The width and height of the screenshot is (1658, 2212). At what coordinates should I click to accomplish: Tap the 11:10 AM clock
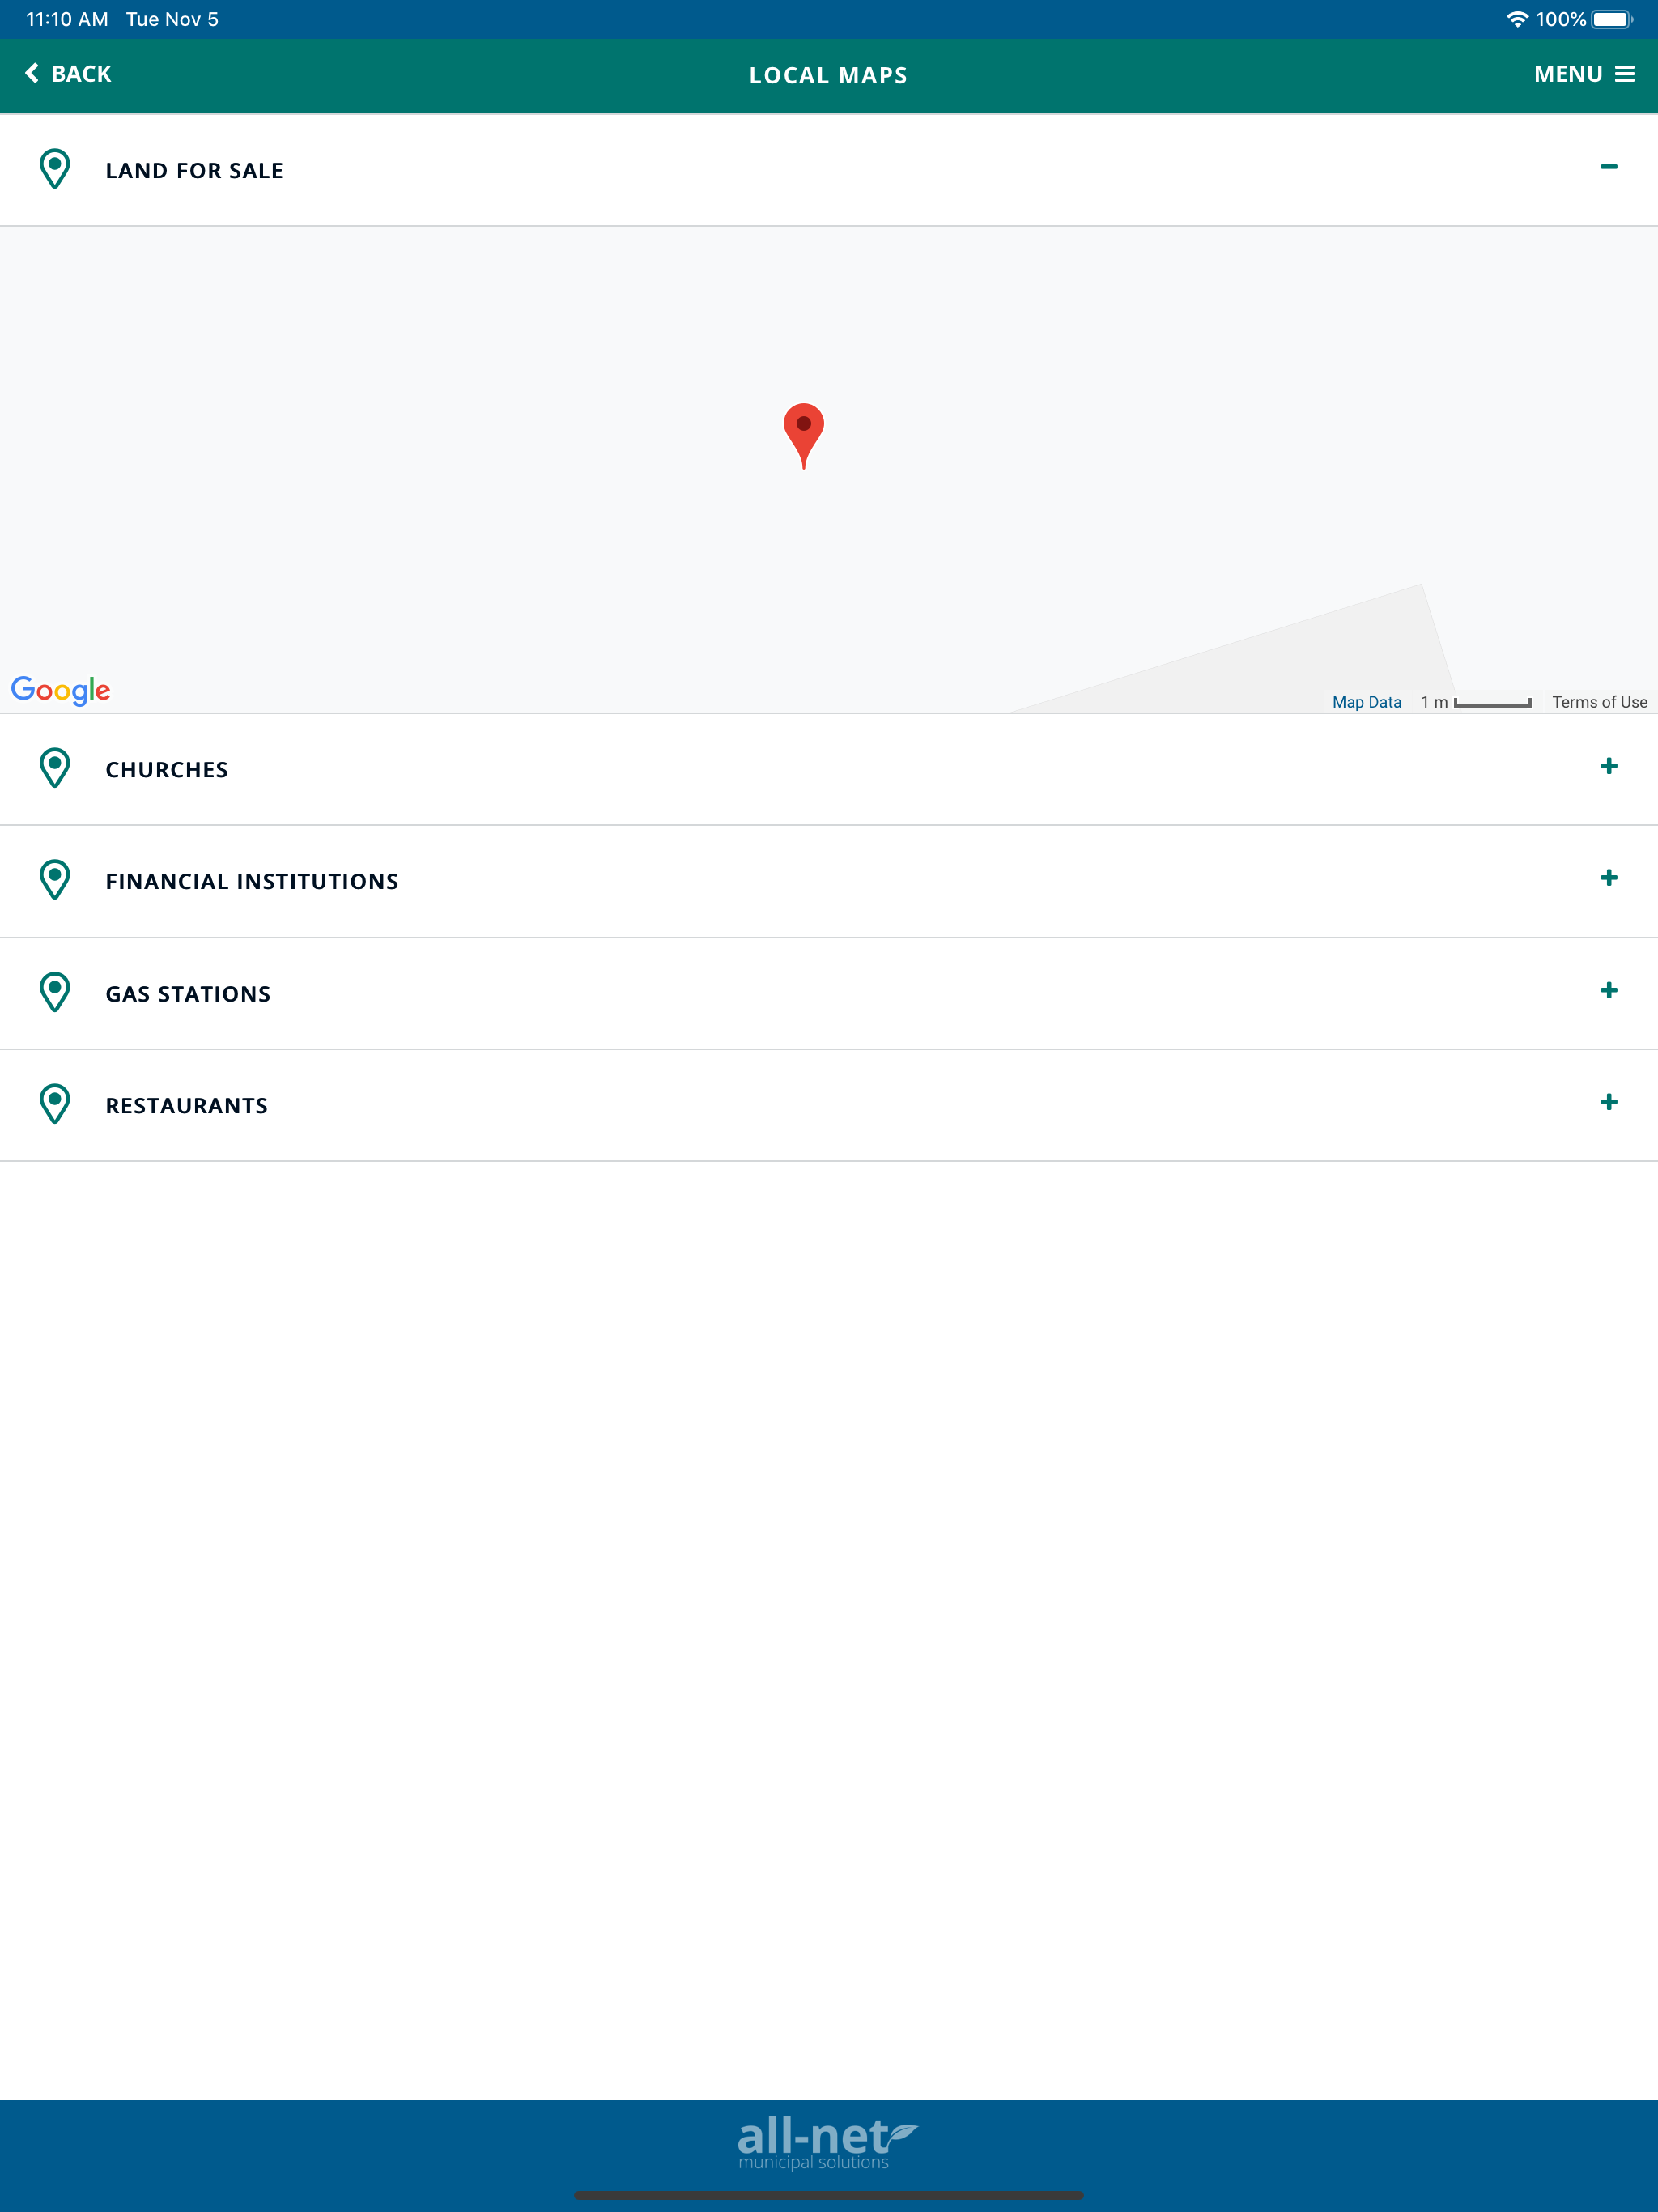coord(67,19)
